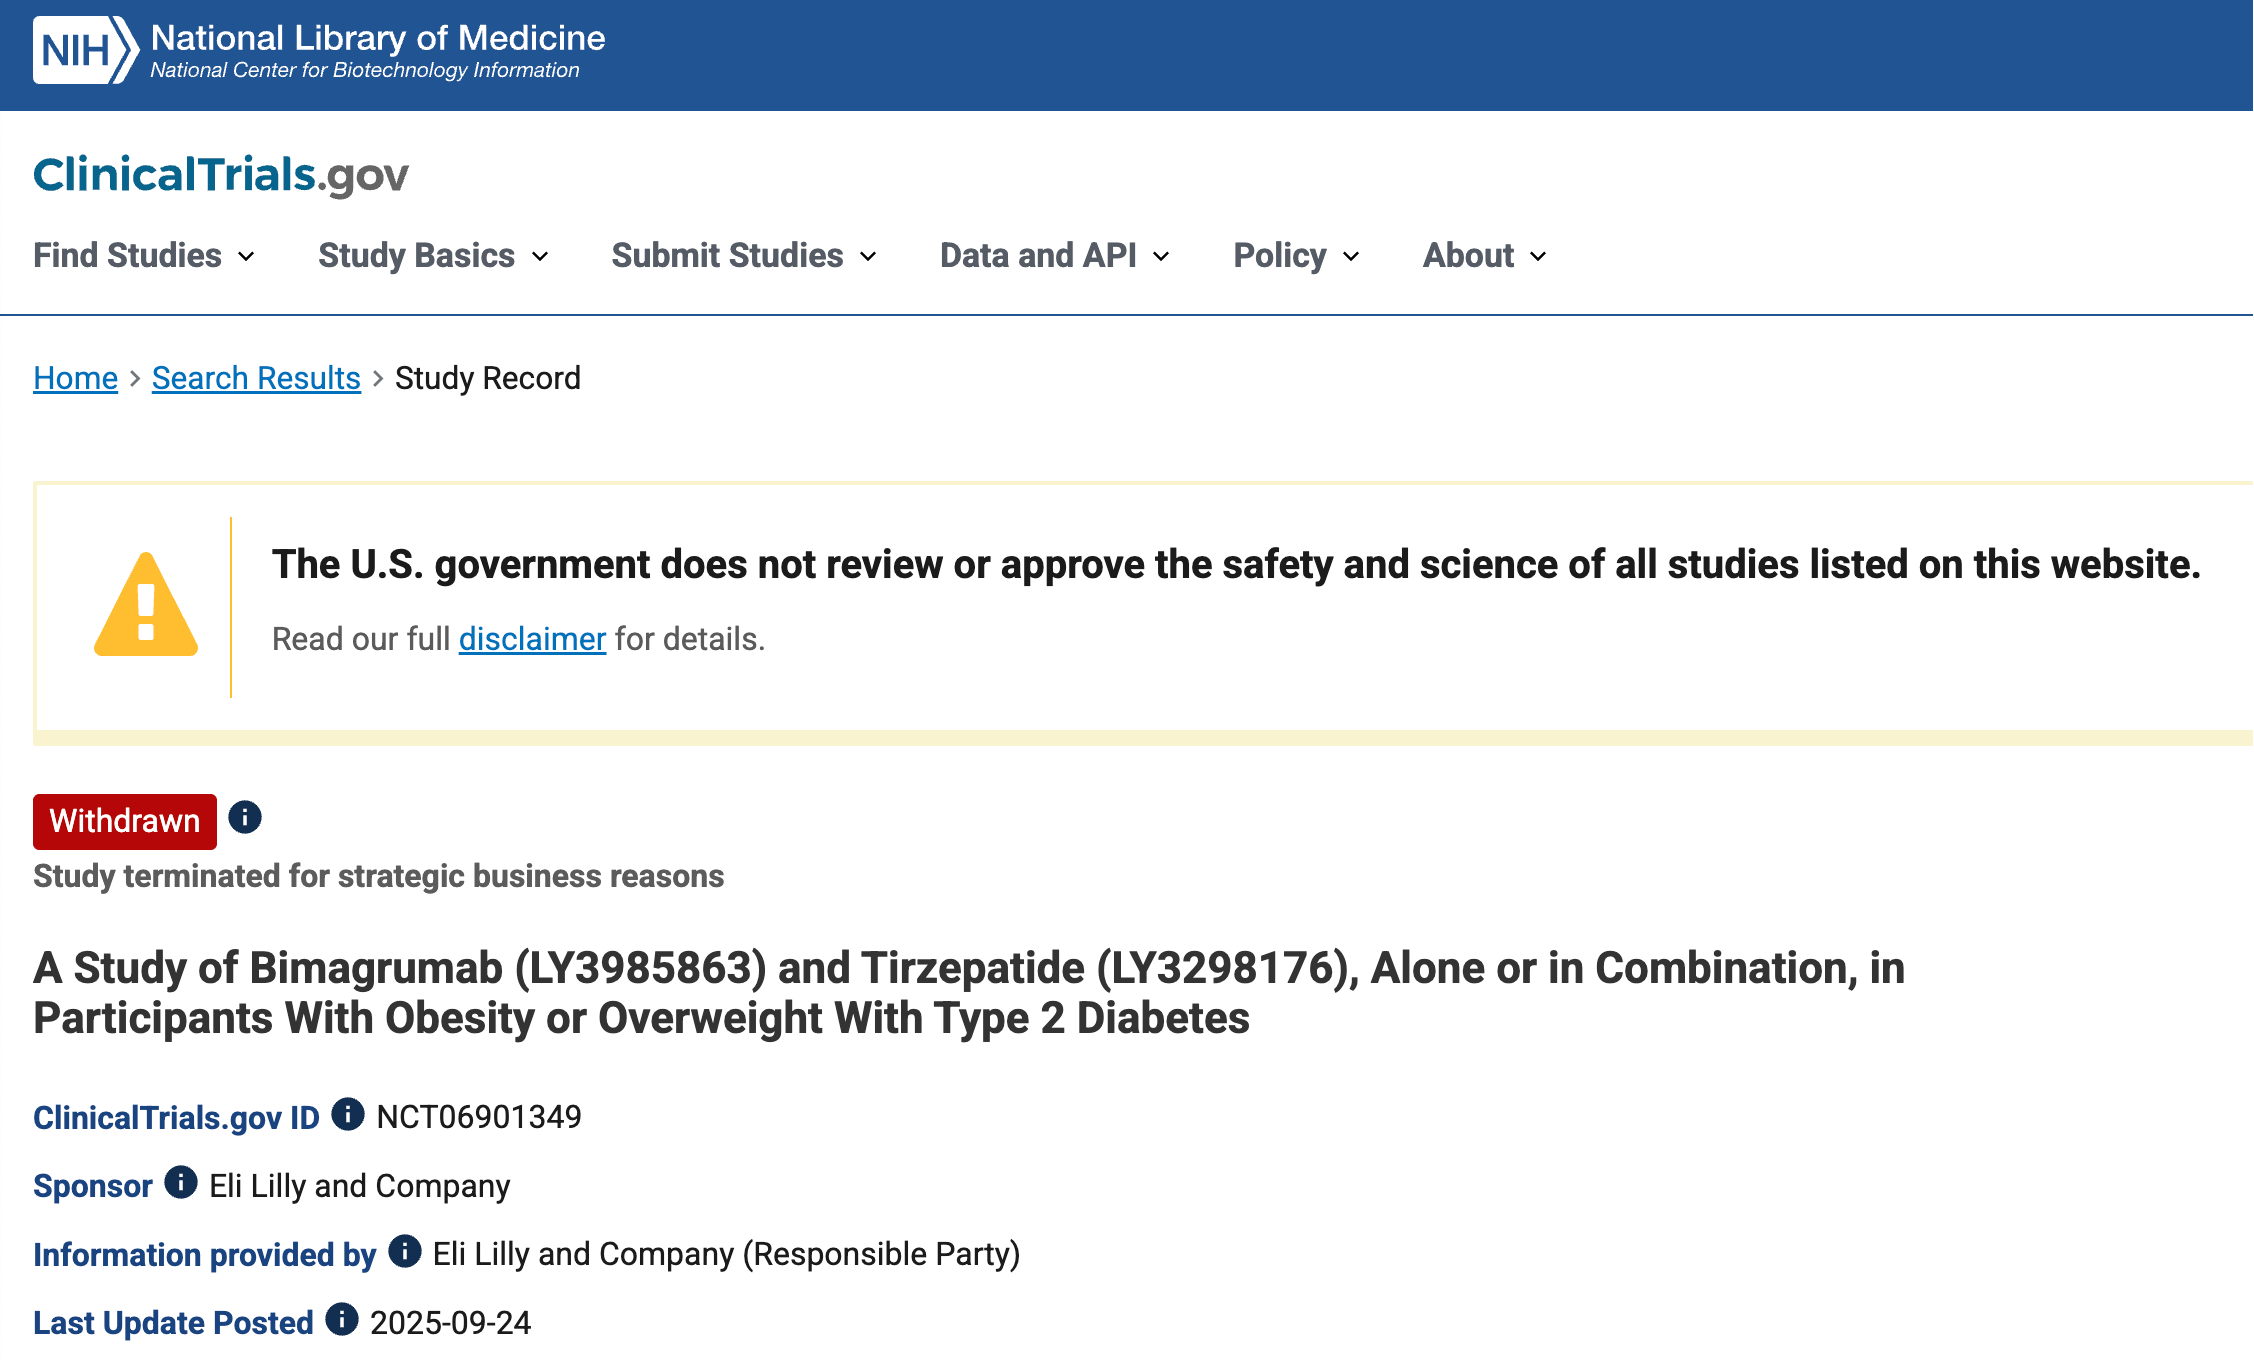Expand the Study Basics menu
Viewport: 2254px width, 1362px height.
(433, 255)
